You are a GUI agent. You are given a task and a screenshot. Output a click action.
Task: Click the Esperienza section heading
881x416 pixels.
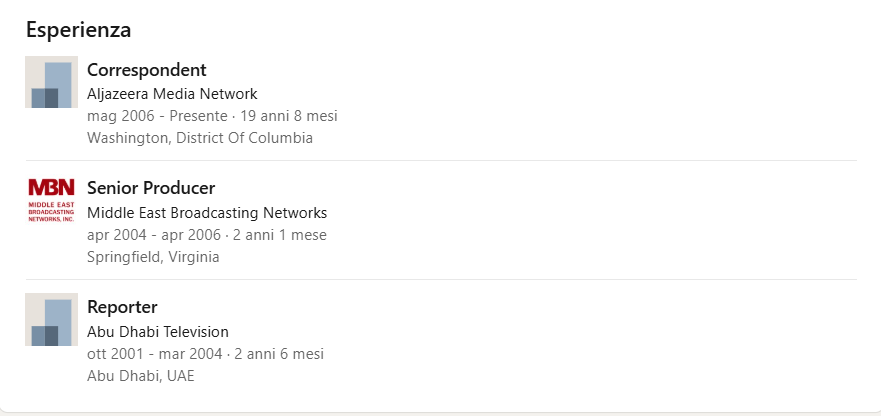(x=78, y=30)
